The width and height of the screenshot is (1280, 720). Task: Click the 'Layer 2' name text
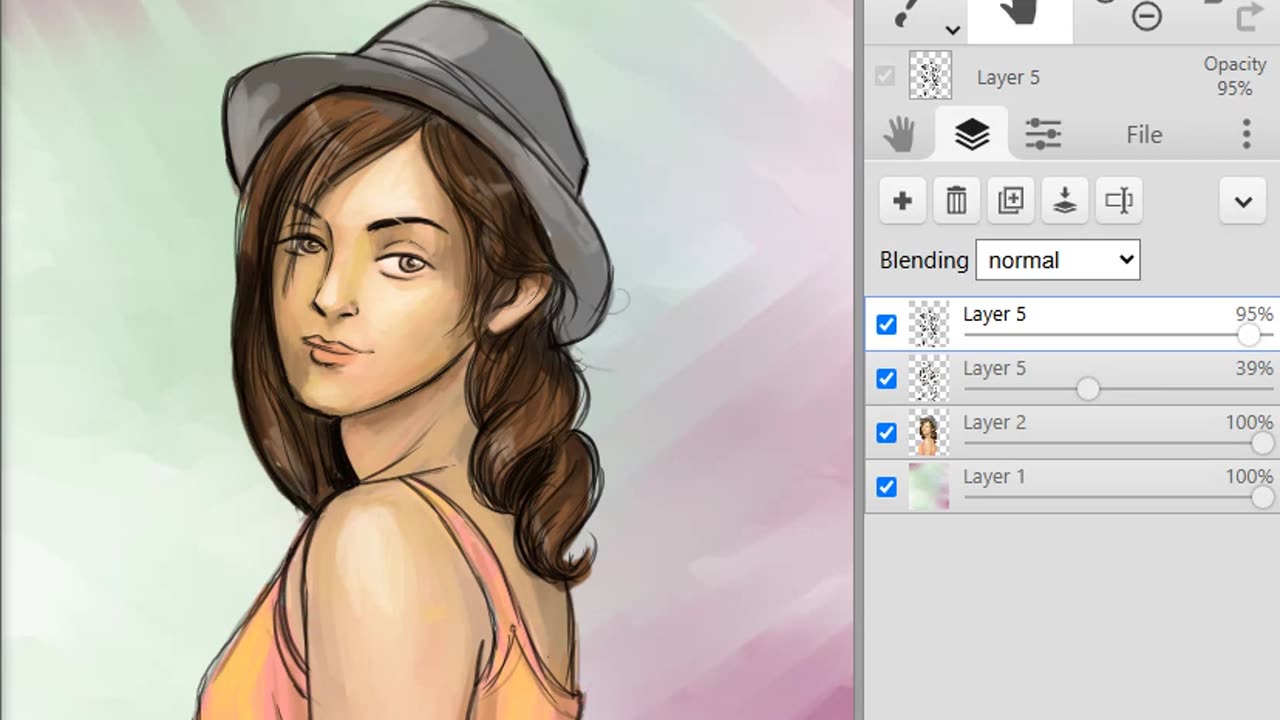click(x=994, y=422)
